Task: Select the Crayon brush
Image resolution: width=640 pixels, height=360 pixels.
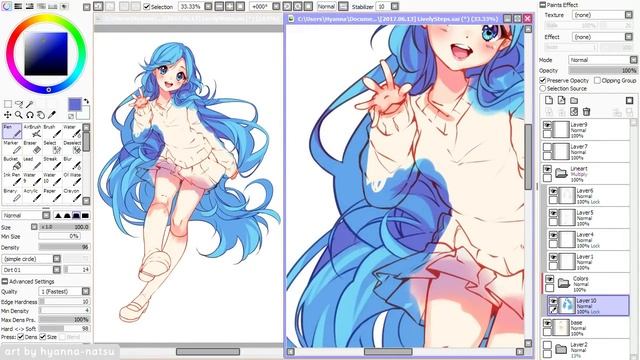Action: tap(72, 196)
